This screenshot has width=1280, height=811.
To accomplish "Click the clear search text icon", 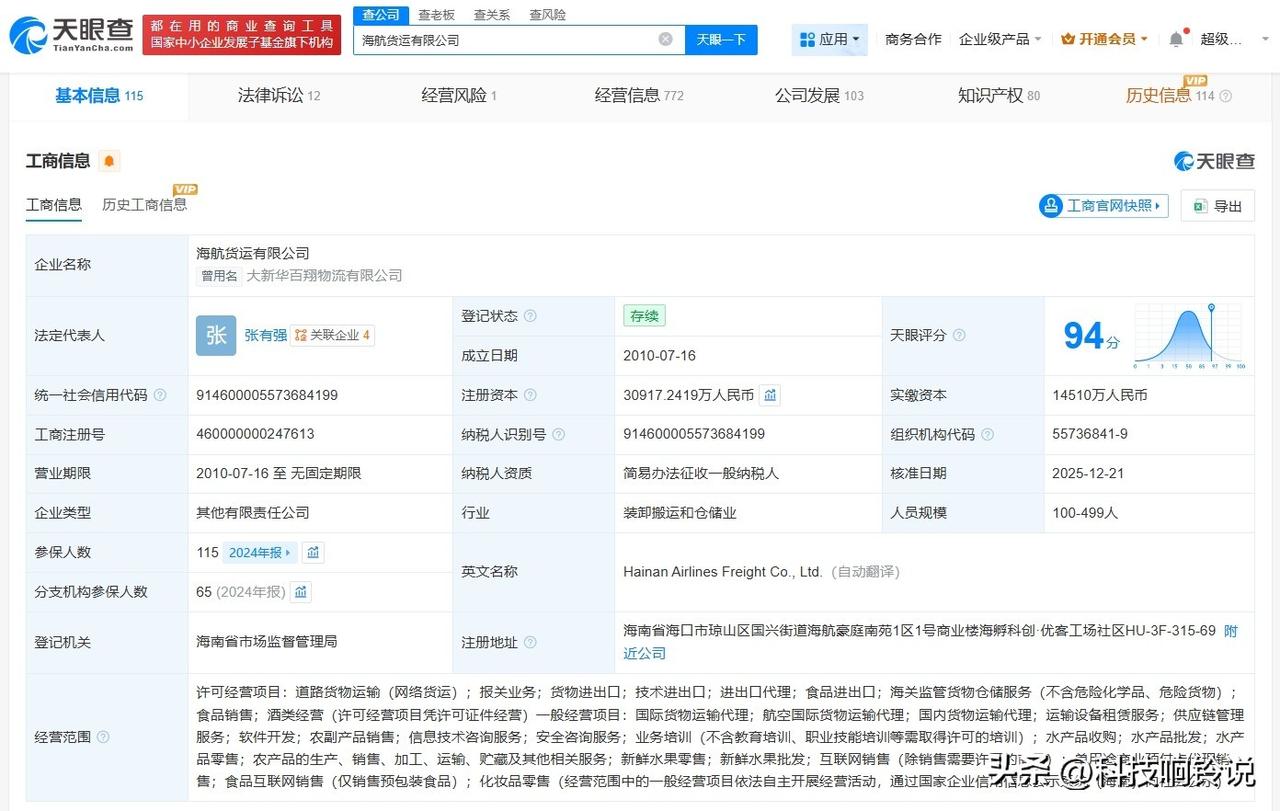I will pyautogui.click(x=665, y=39).
